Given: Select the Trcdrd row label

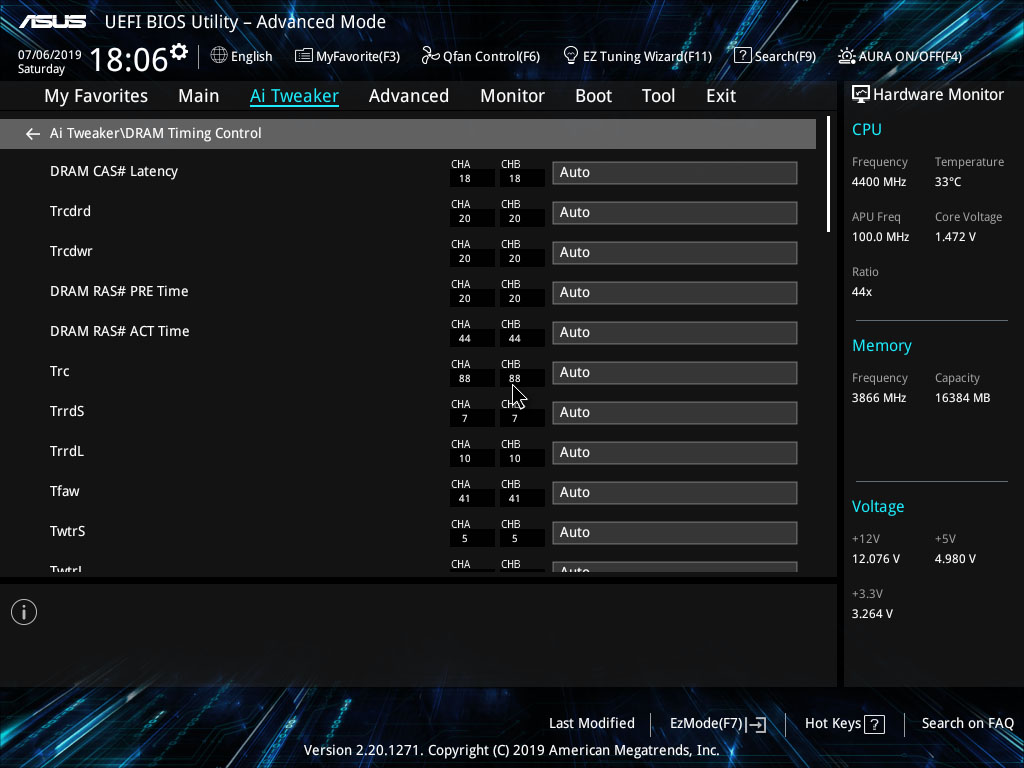Looking at the screenshot, I should tap(71, 212).
